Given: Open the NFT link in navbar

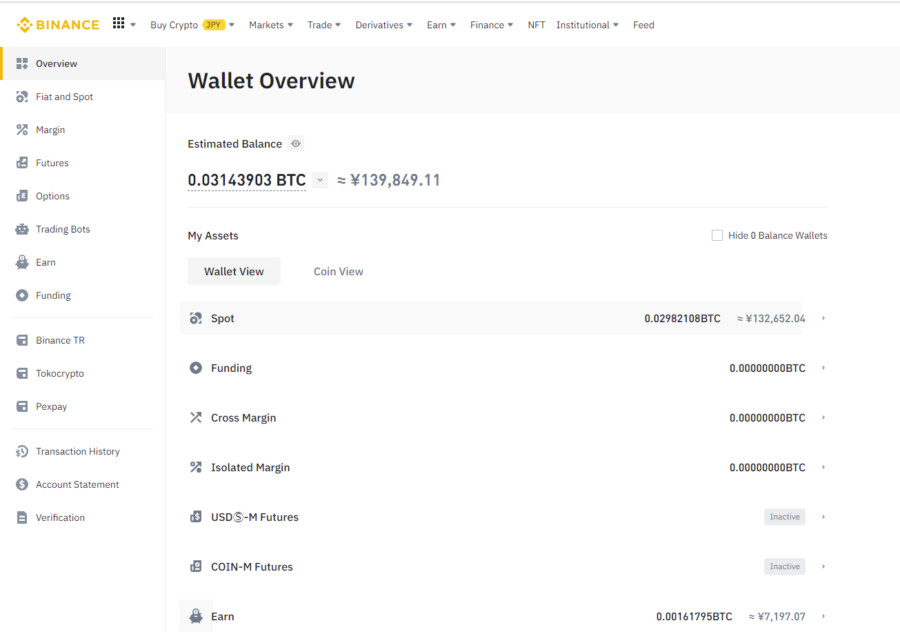Looking at the screenshot, I should pos(536,25).
